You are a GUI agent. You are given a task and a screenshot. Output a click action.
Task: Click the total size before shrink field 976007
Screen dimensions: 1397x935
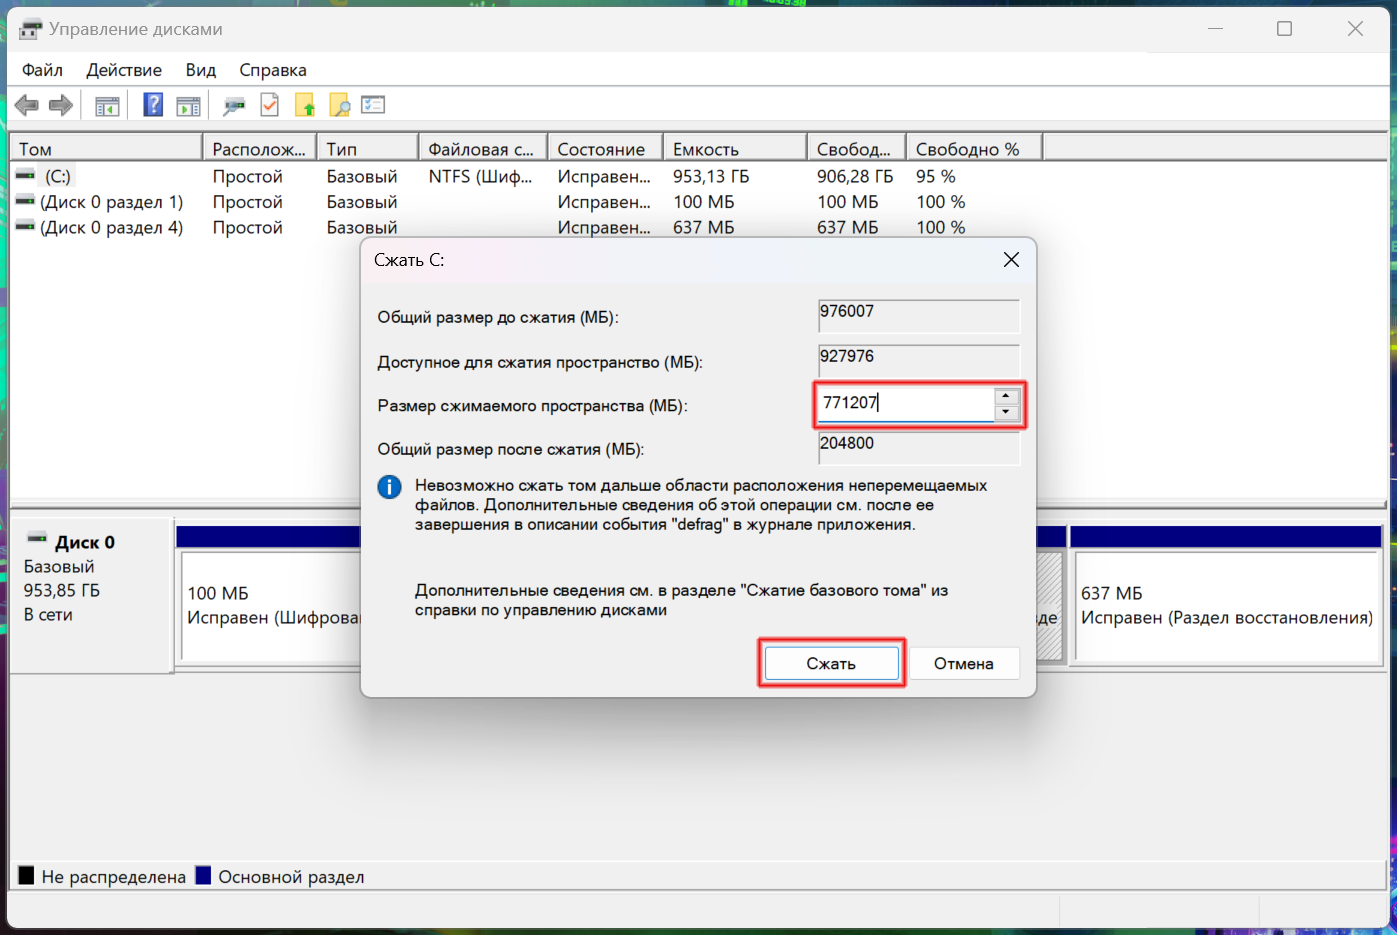point(919,315)
